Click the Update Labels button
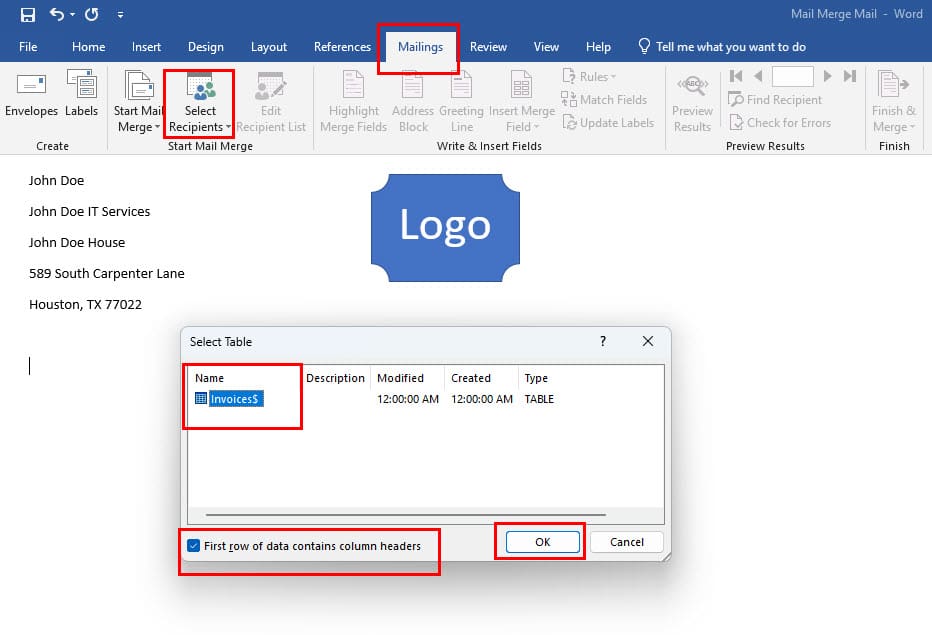The image size is (932, 635). (x=607, y=122)
